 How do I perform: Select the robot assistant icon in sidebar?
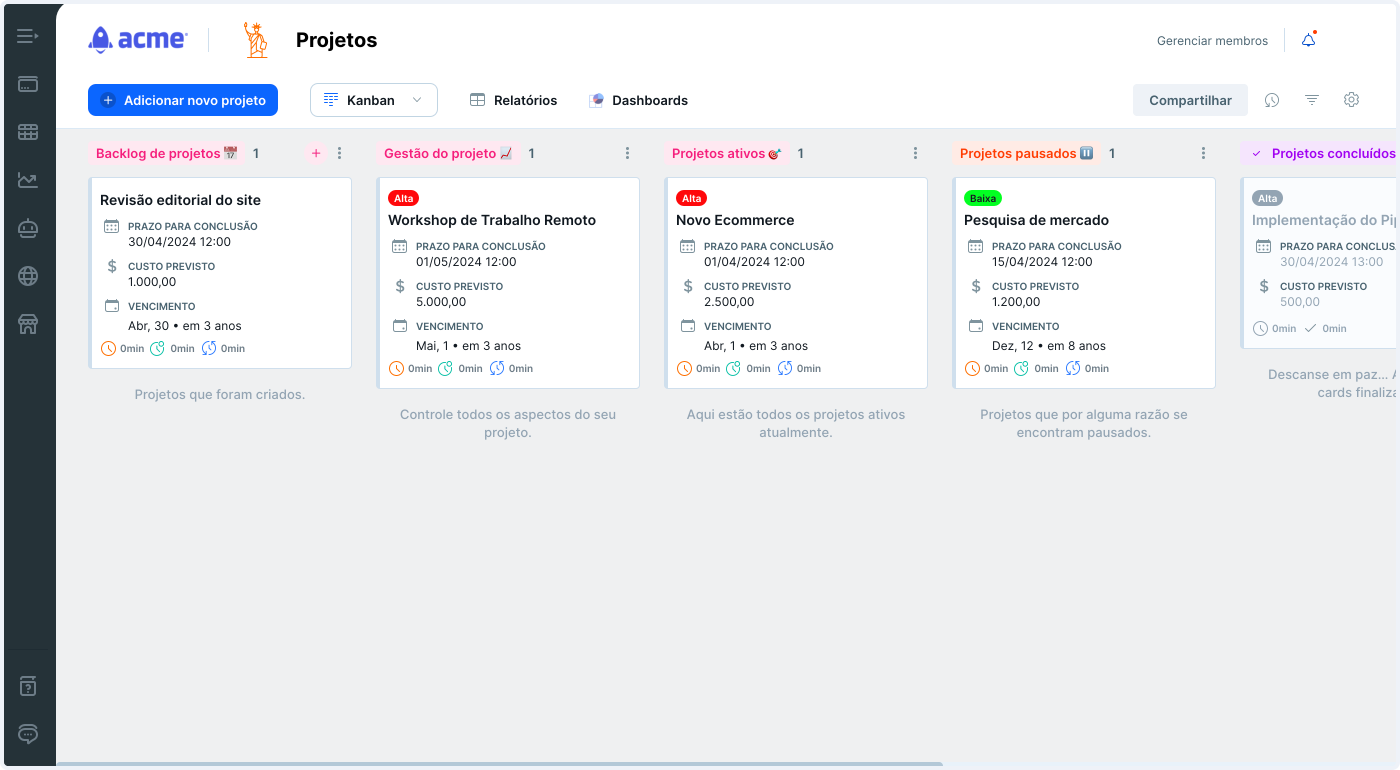[x=28, y=228]
